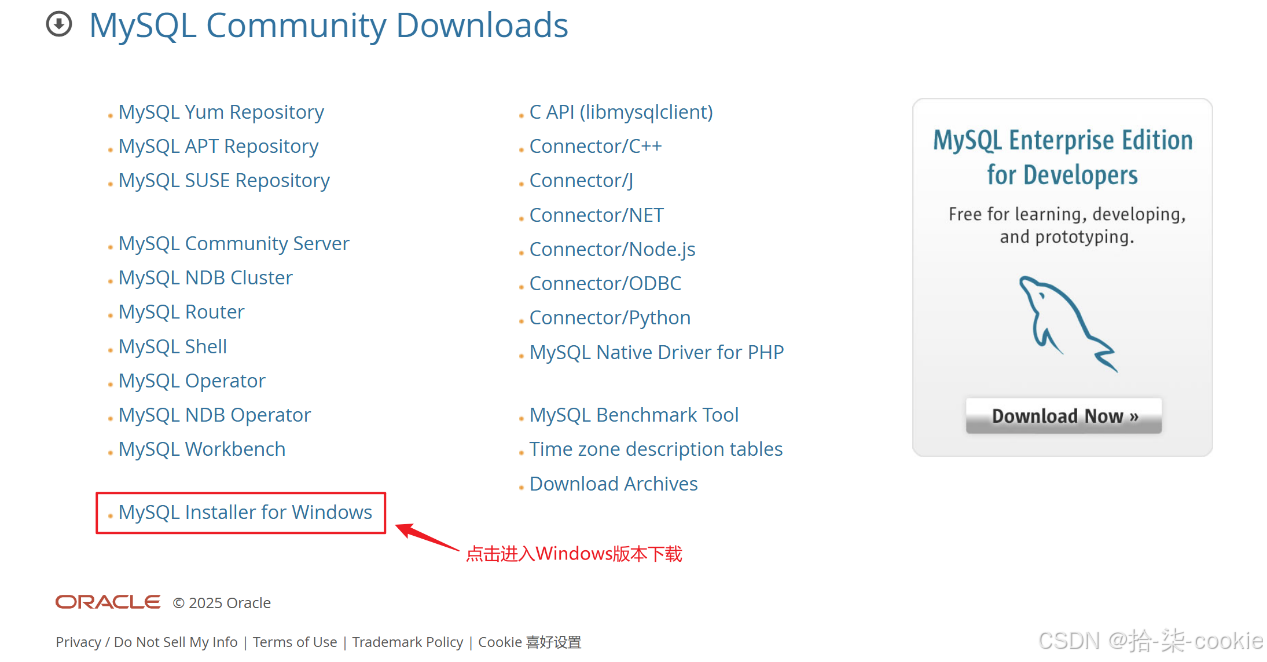The width and height of the screenshot is (1267, 662).
Task: Open Connector/NET link
Action: 597,215
